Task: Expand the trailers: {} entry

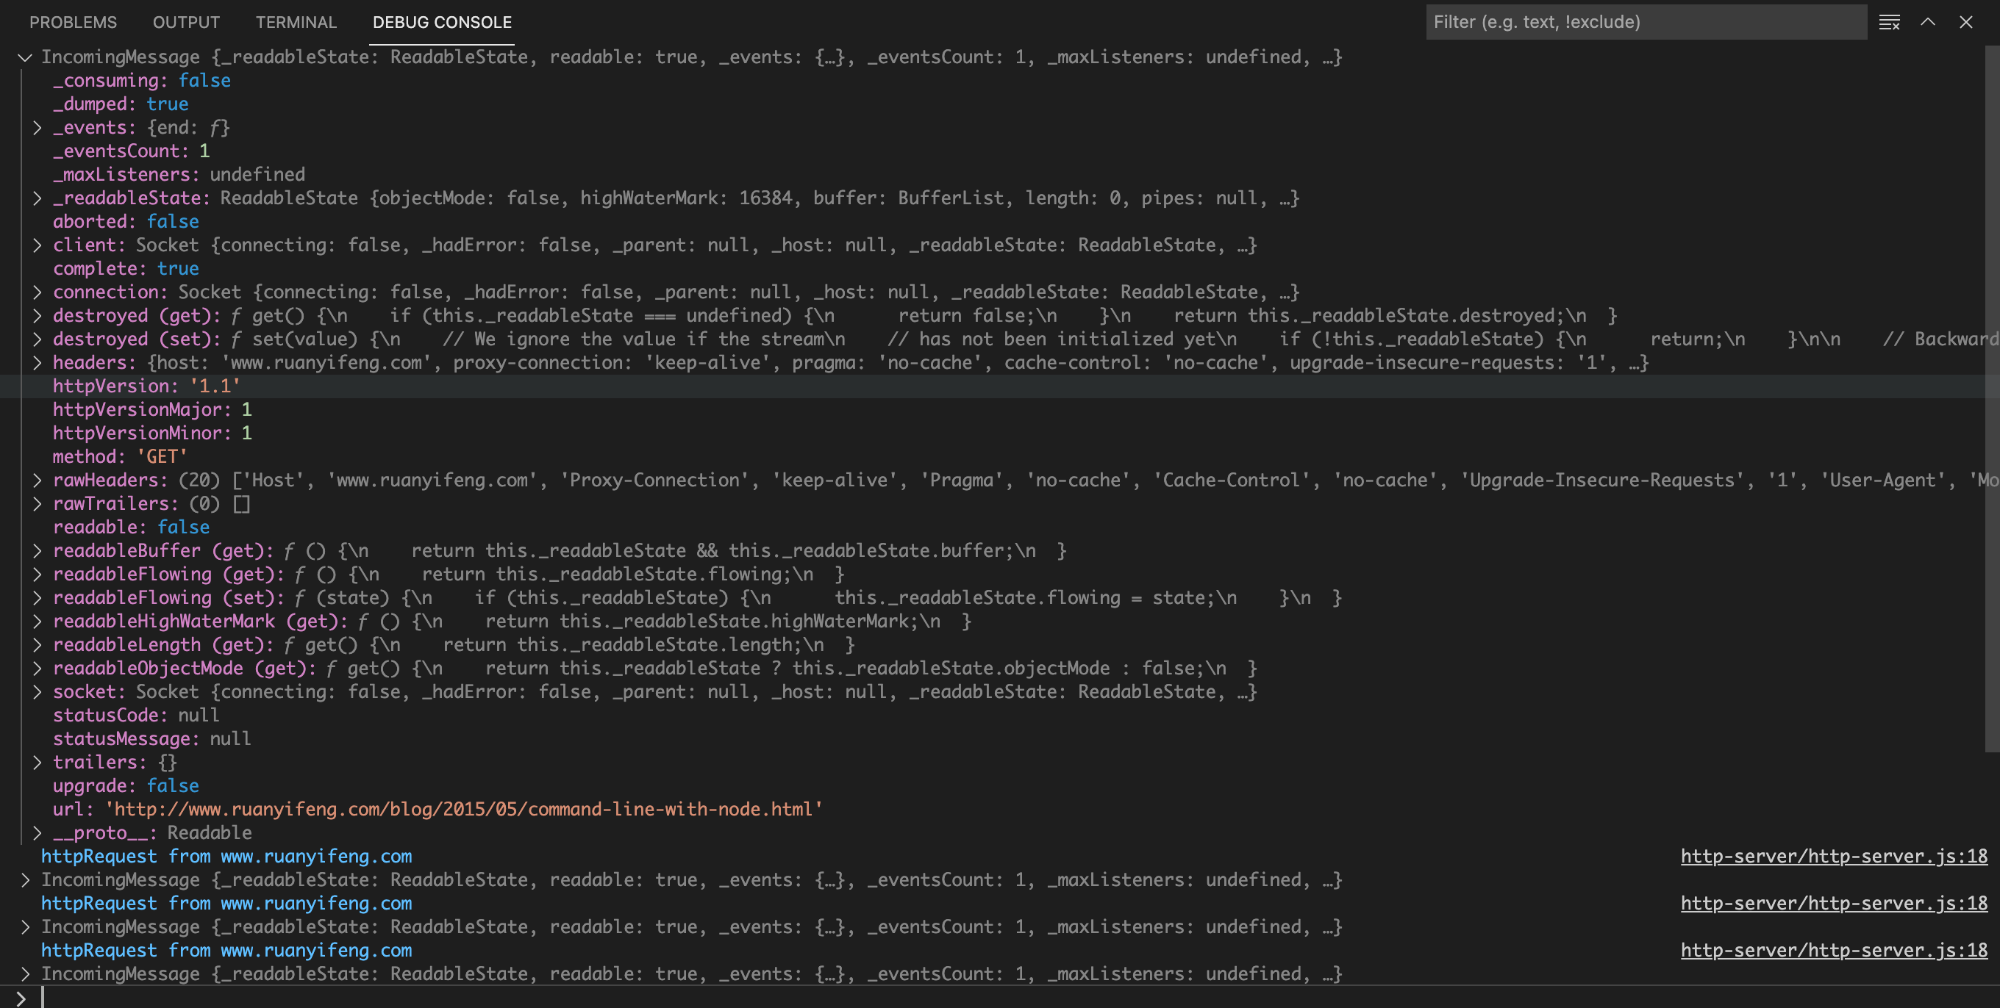Action: coord(37,762)
